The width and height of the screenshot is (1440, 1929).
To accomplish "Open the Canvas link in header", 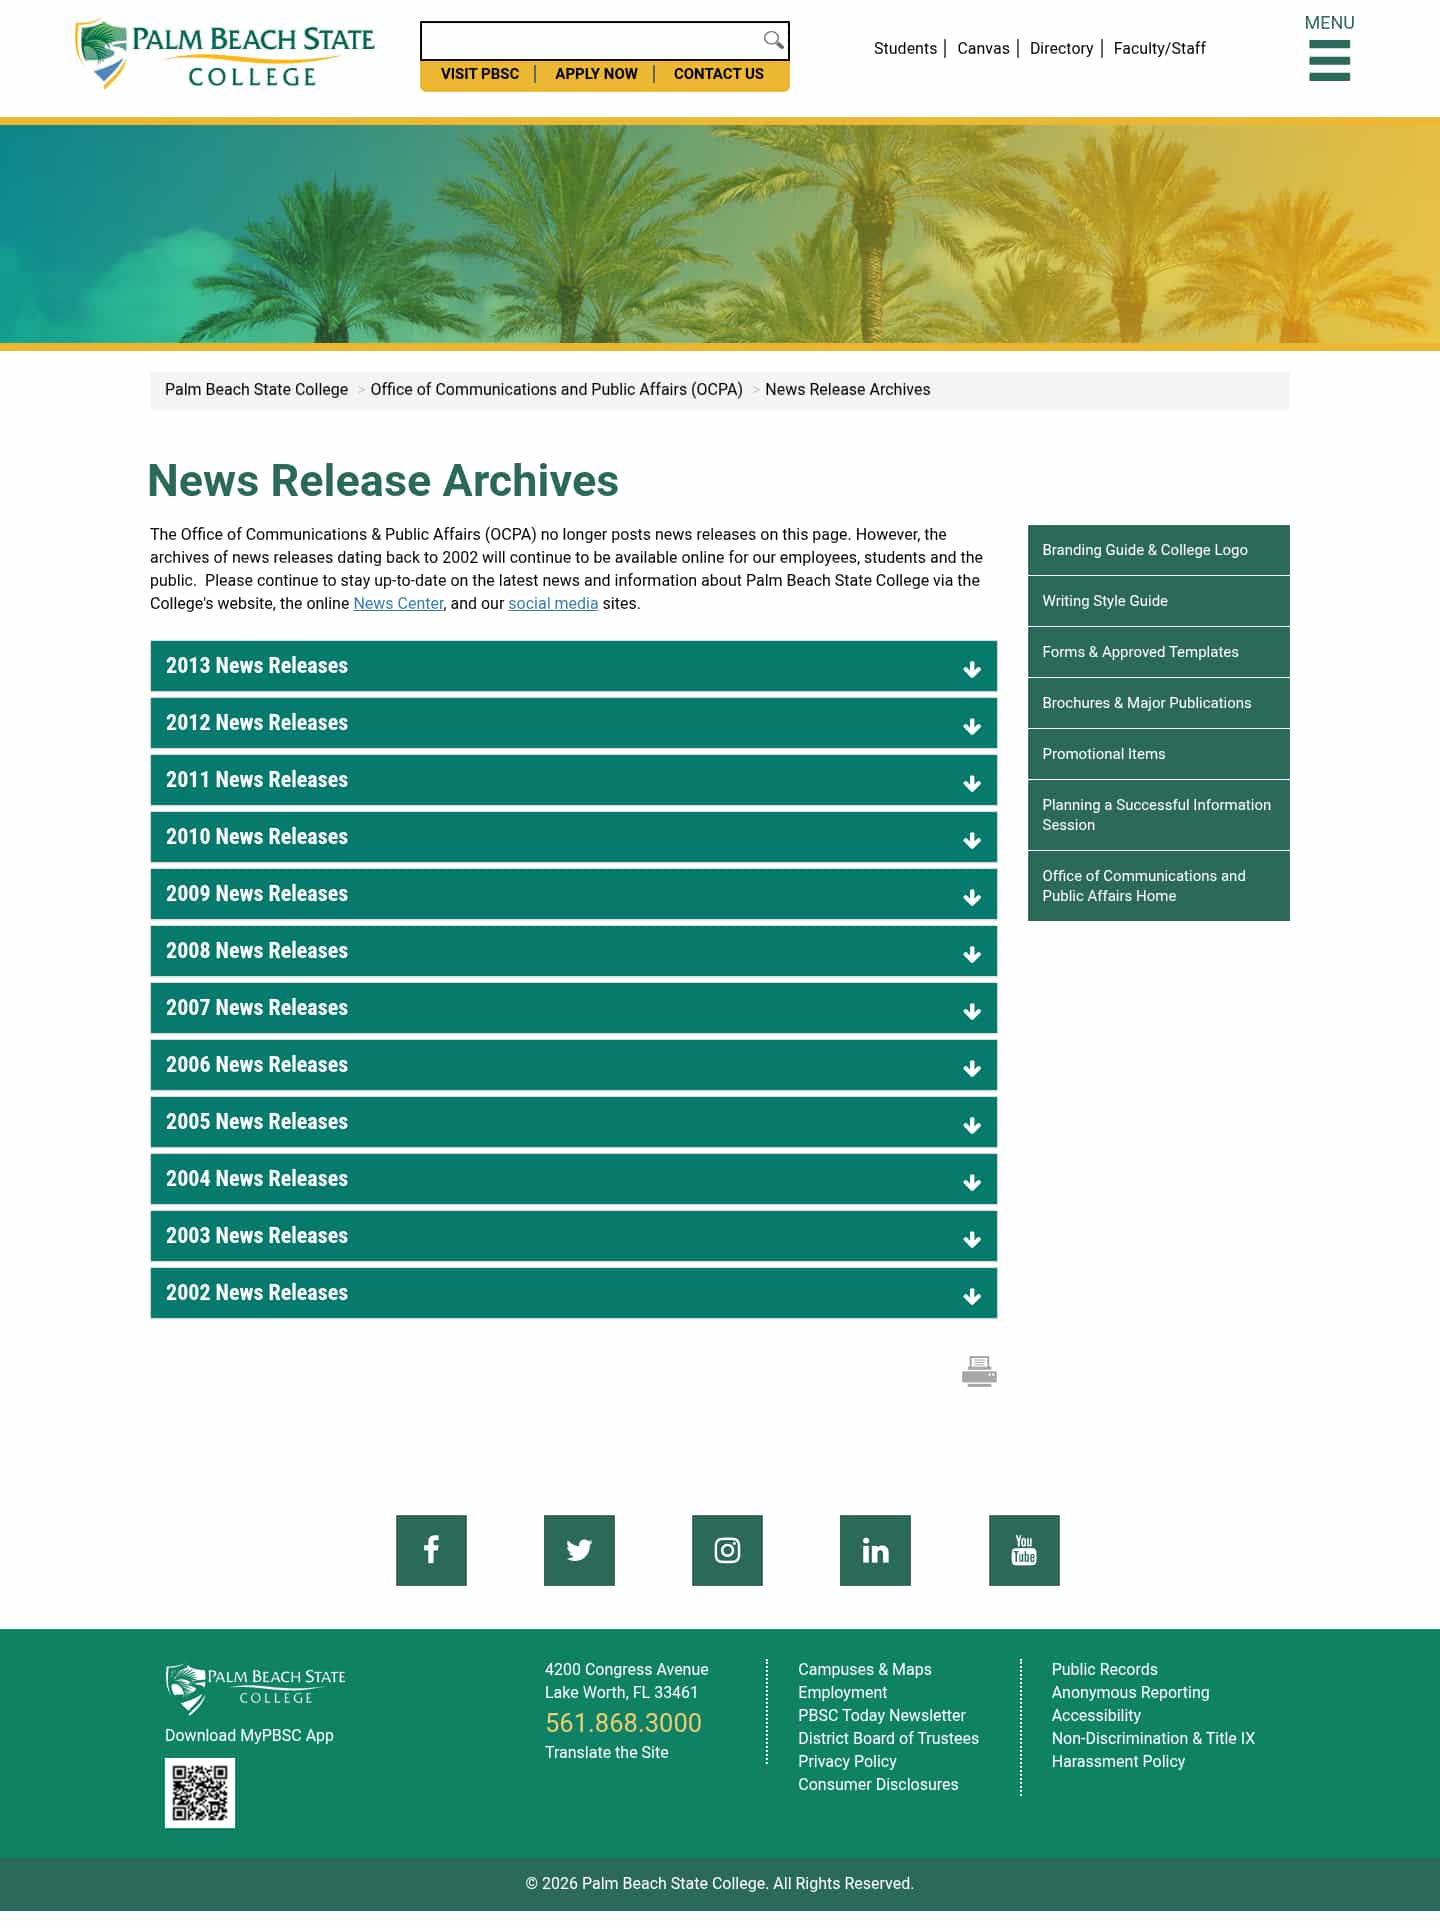I will (983, 48).
